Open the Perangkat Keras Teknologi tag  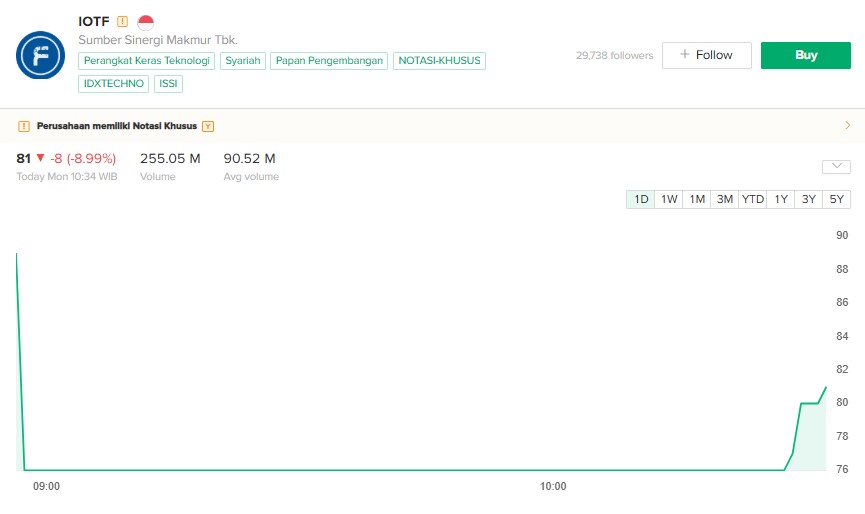coord(147,61)
